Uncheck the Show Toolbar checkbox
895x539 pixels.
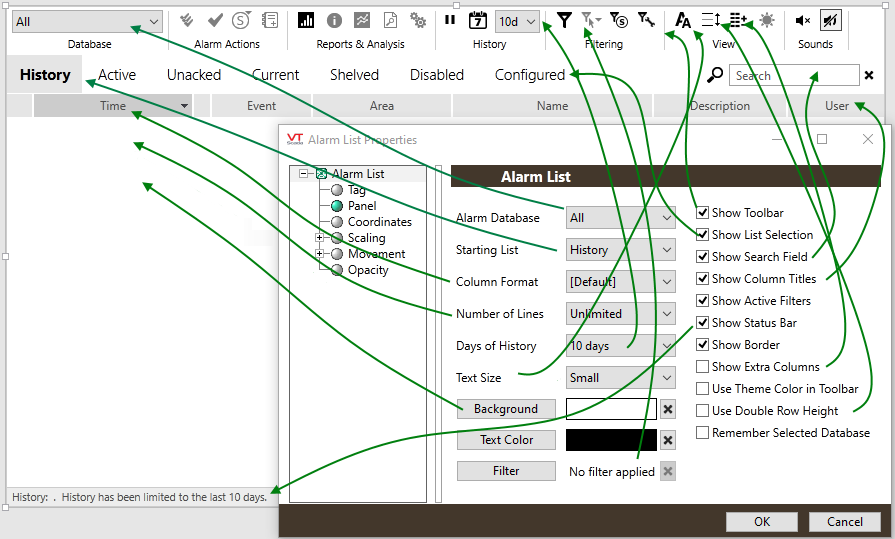pyautogui.click(x=704, y=213)
